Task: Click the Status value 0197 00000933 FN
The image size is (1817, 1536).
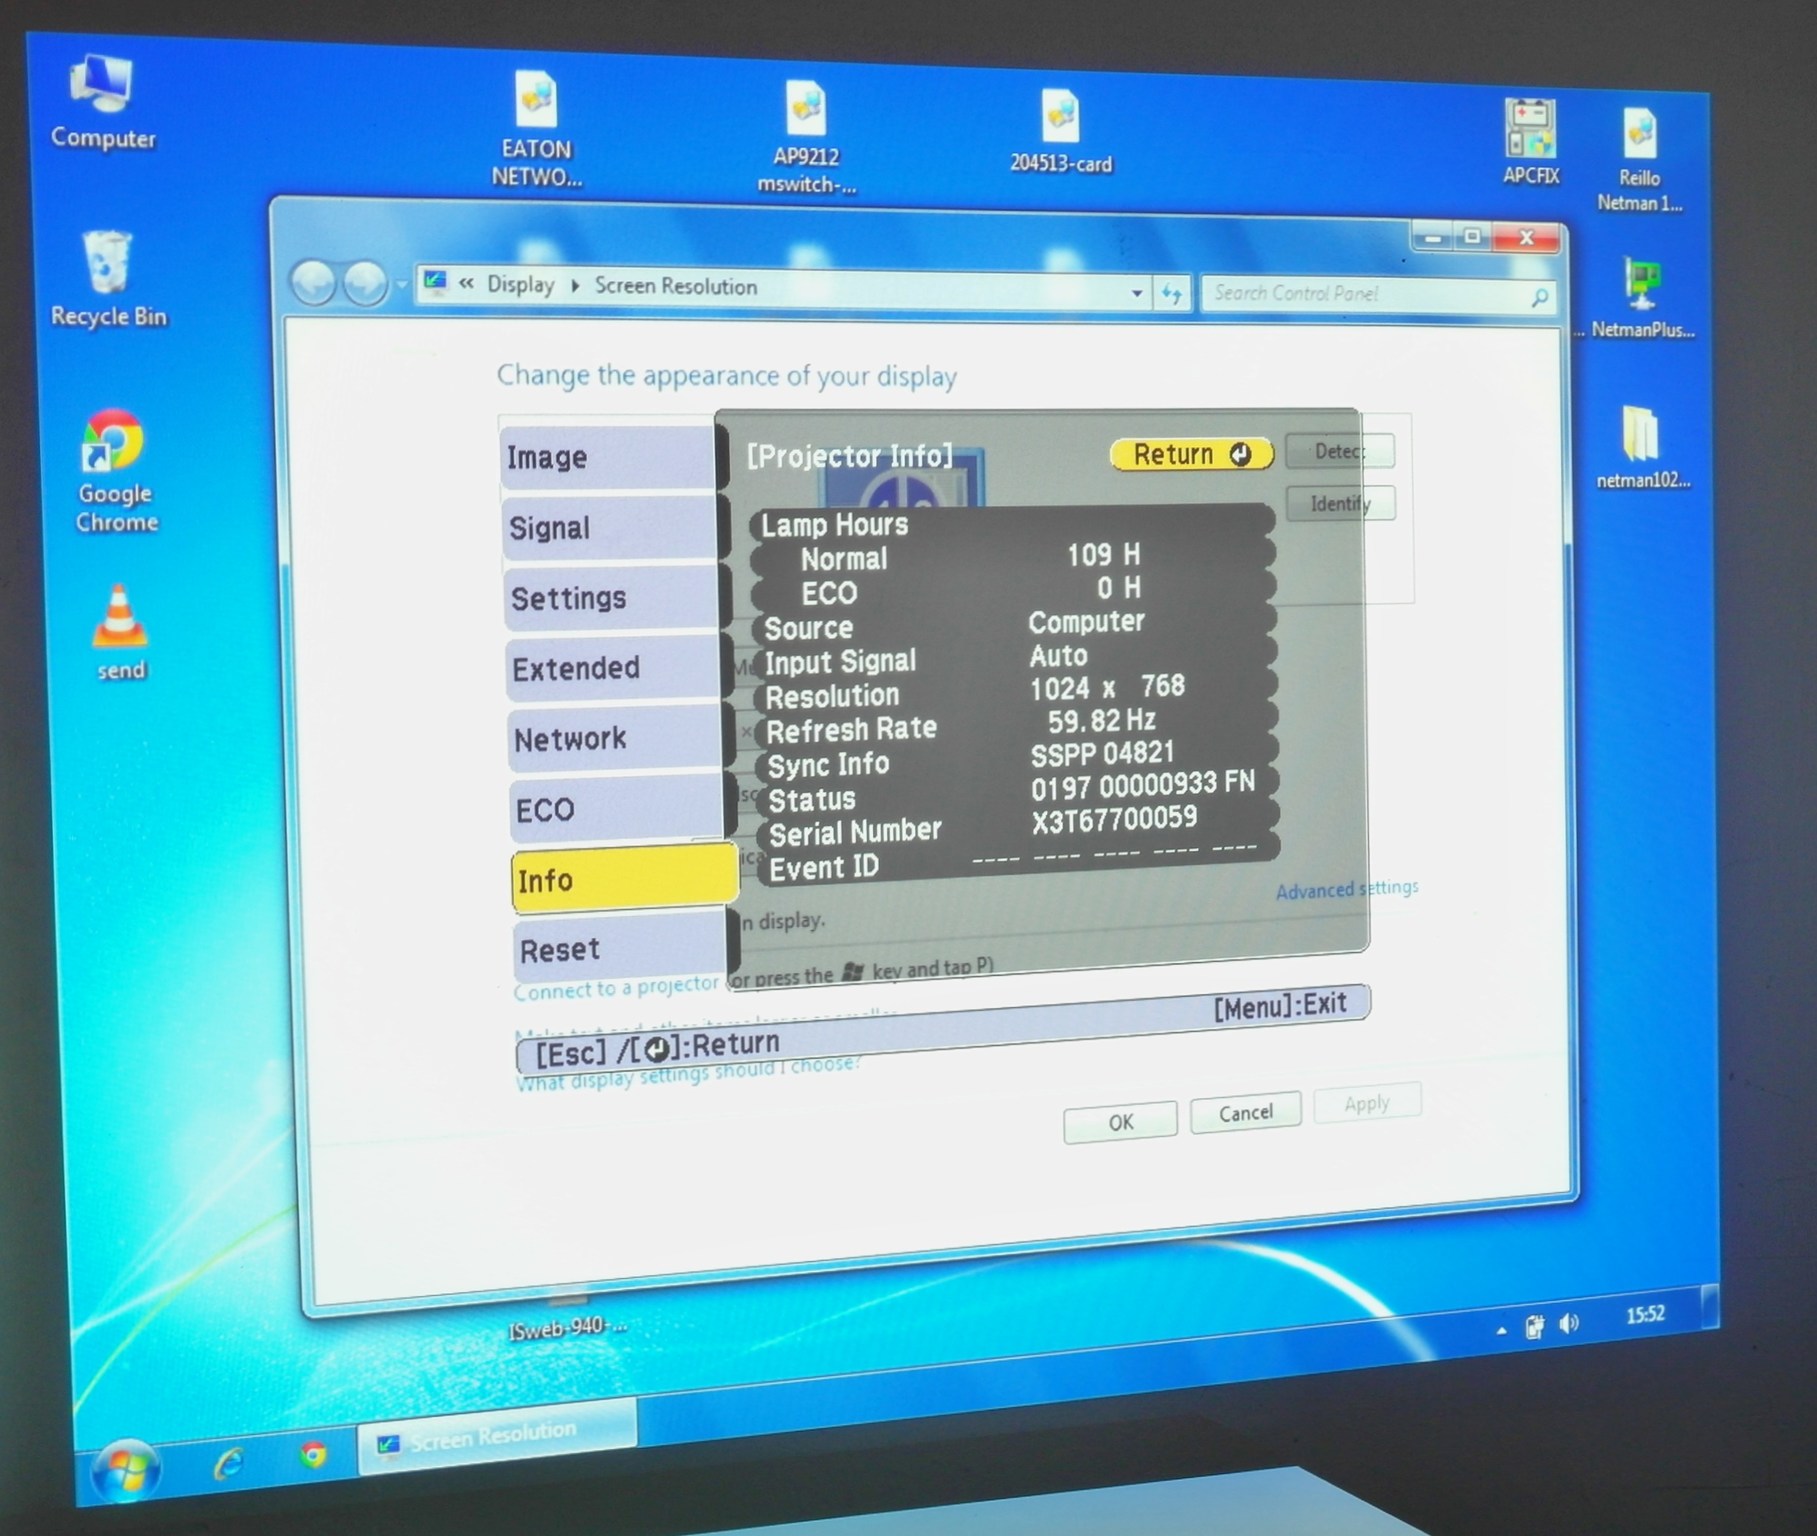Action: tap(1143, 785)
